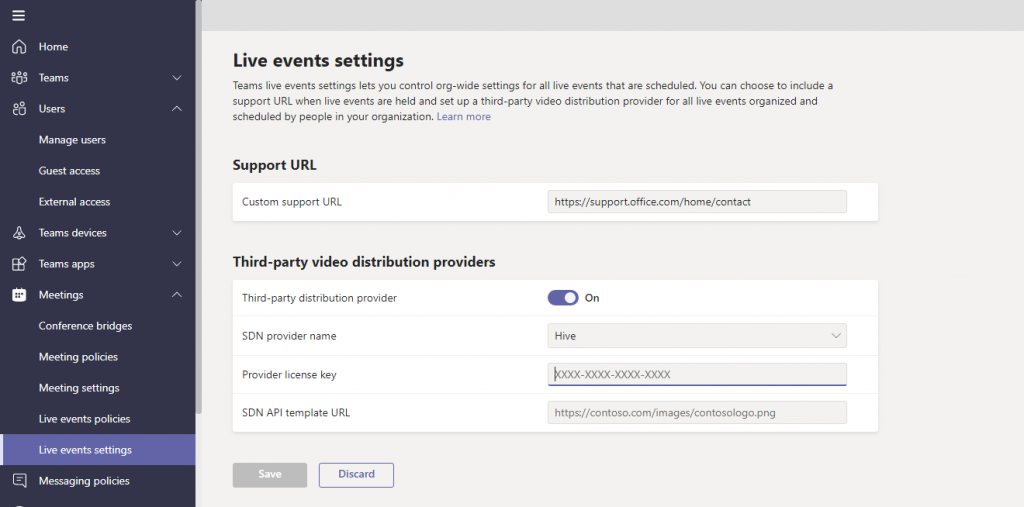Turn off Third-party distribution provider toggle

tap(563, 298)
